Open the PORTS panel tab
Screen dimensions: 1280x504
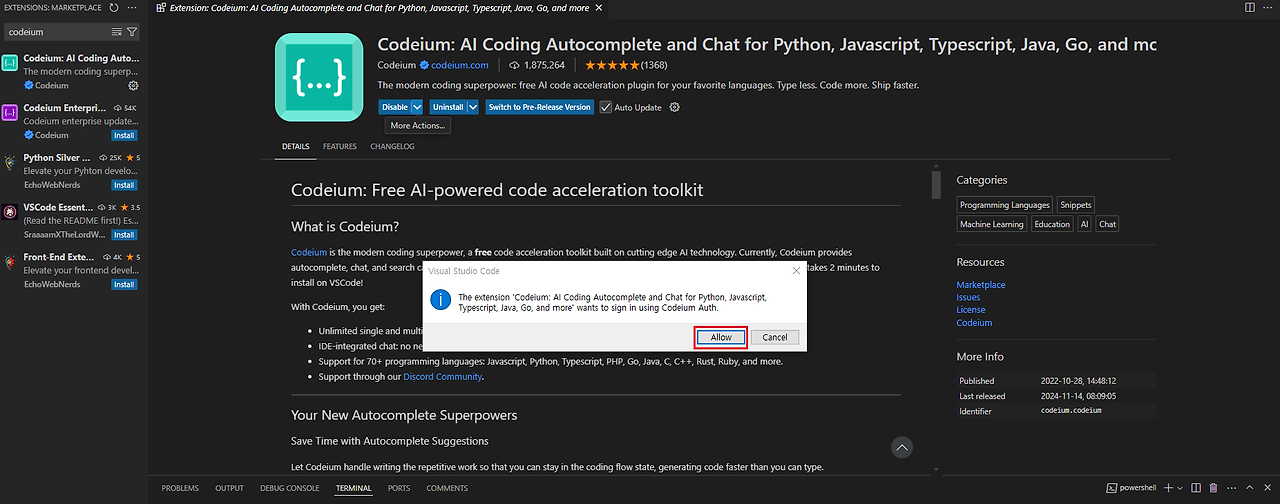[x=399, y=488]
